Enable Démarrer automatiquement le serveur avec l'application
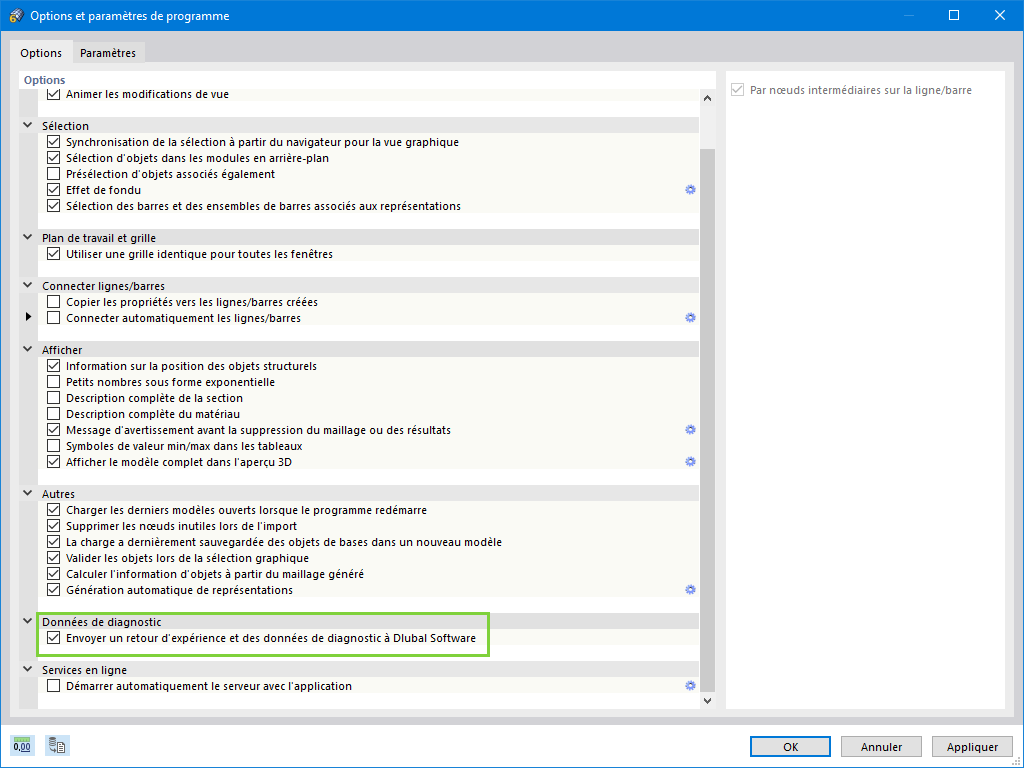This screenshot has width=1024, height=768. pyautogui.click(x=54, y=686)
